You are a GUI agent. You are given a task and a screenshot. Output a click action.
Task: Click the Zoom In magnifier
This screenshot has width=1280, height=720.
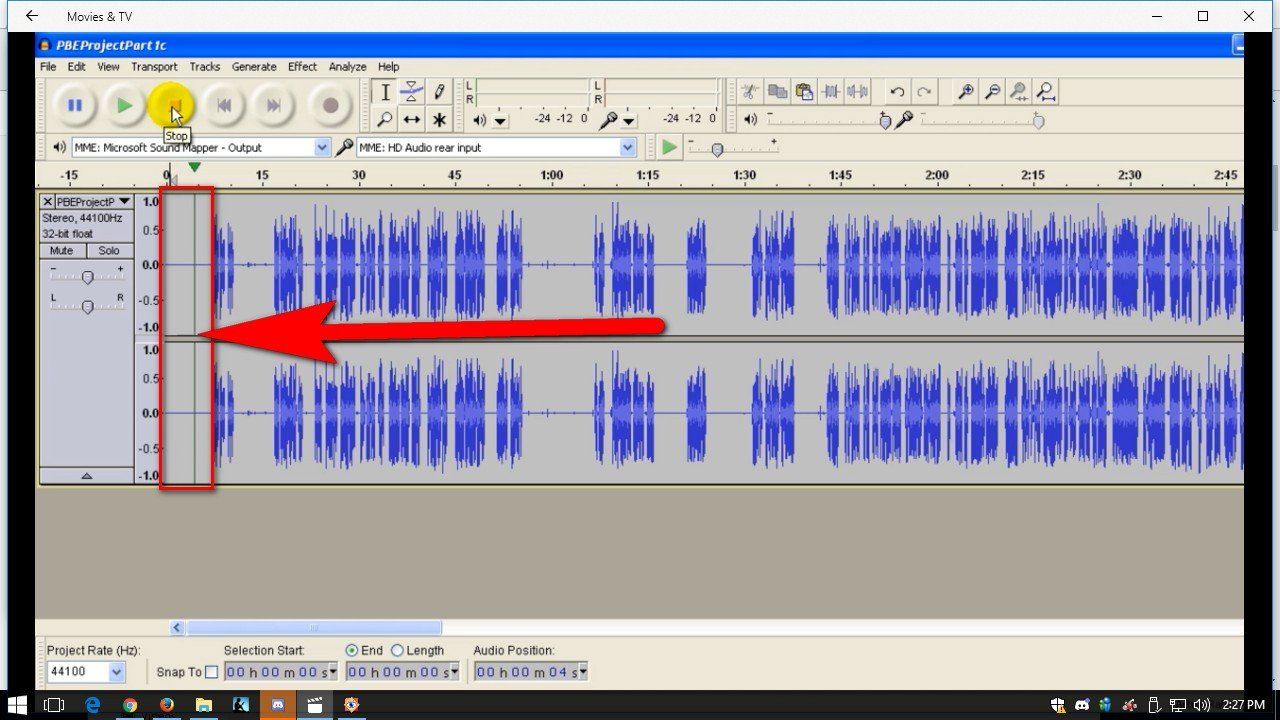[966, 92]
